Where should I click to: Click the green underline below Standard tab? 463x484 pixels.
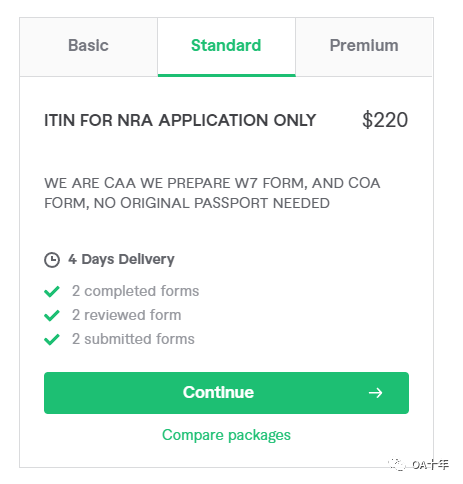[x=227, y=75]
